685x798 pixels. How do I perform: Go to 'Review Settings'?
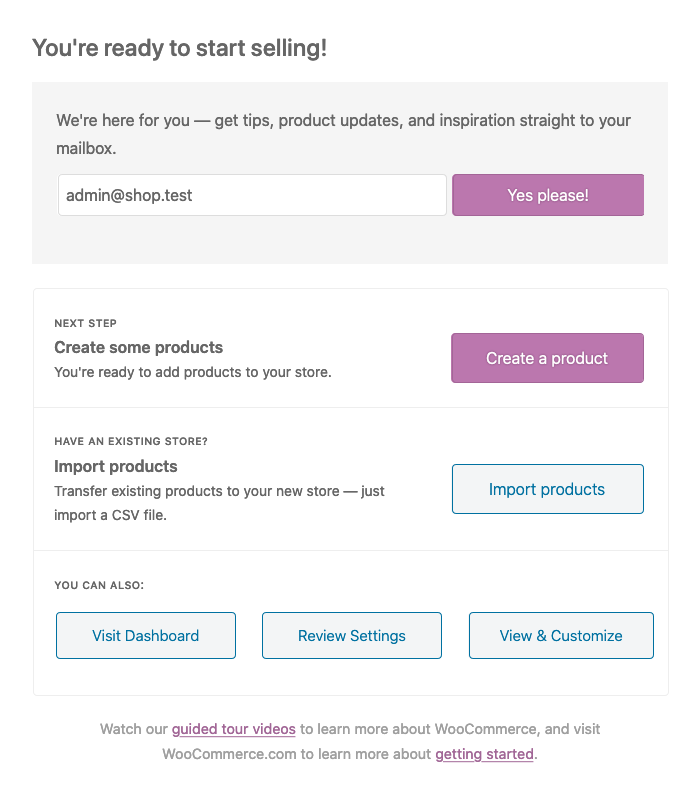[x=351, y=635]
